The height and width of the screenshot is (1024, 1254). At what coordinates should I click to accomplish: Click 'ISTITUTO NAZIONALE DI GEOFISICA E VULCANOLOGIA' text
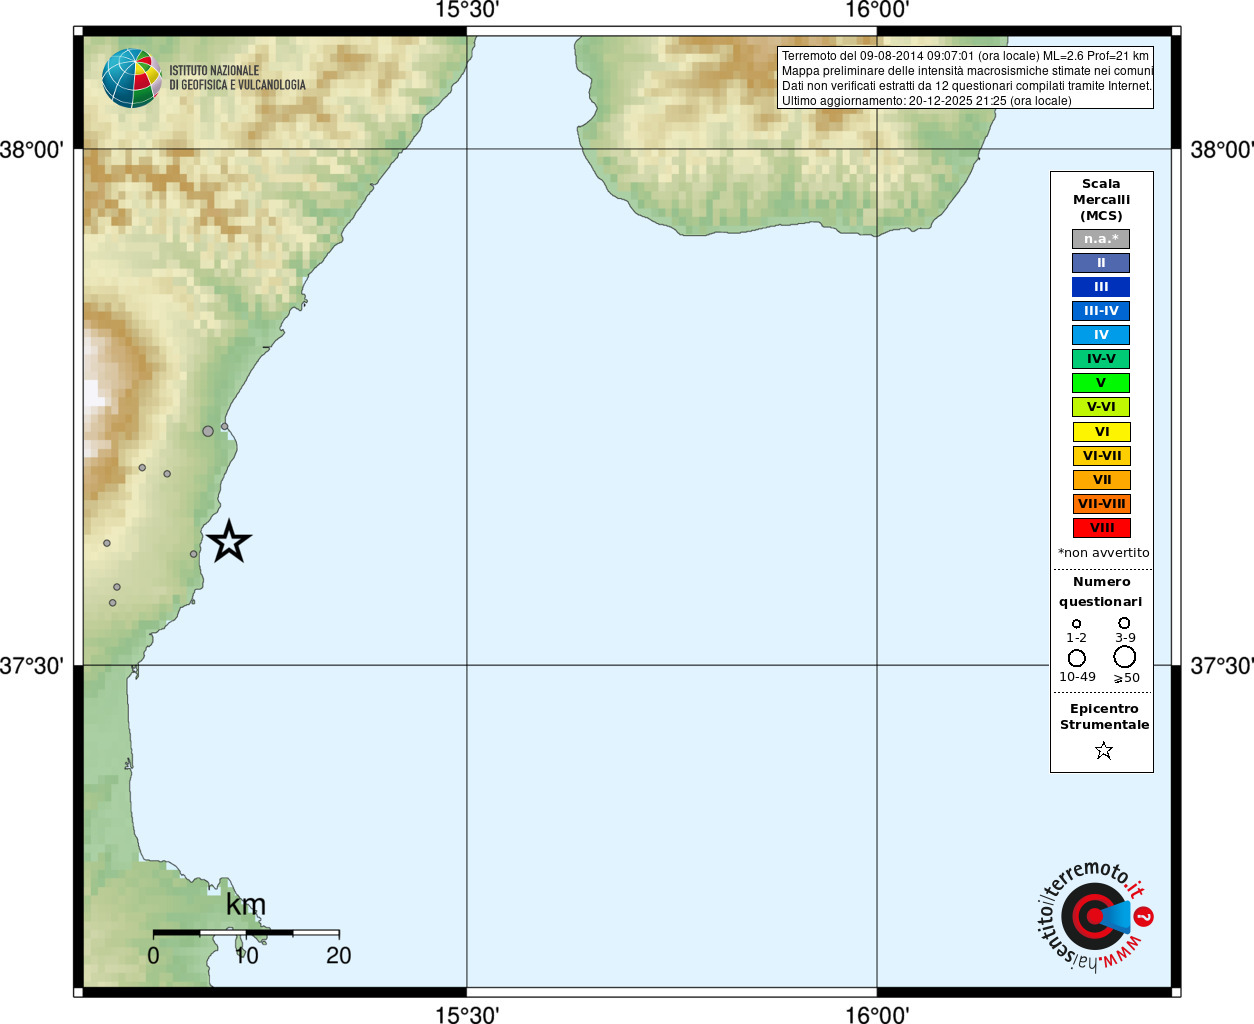[x=237, y=78]
